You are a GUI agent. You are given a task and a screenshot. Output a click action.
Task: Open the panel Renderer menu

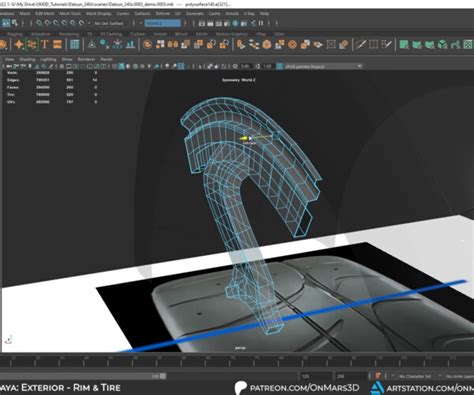pyautogui.click(x=86, y=59)
